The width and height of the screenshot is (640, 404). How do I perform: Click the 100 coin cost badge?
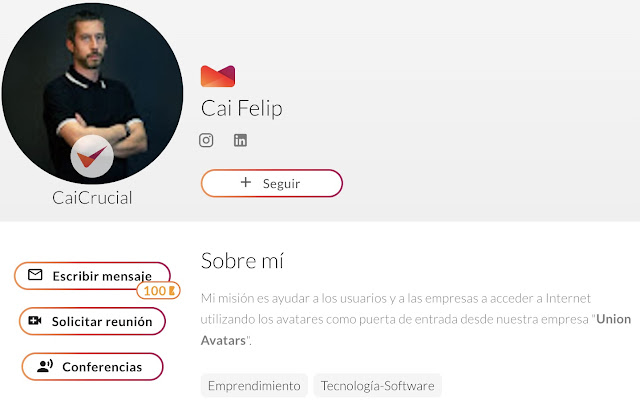coord(158,291)
